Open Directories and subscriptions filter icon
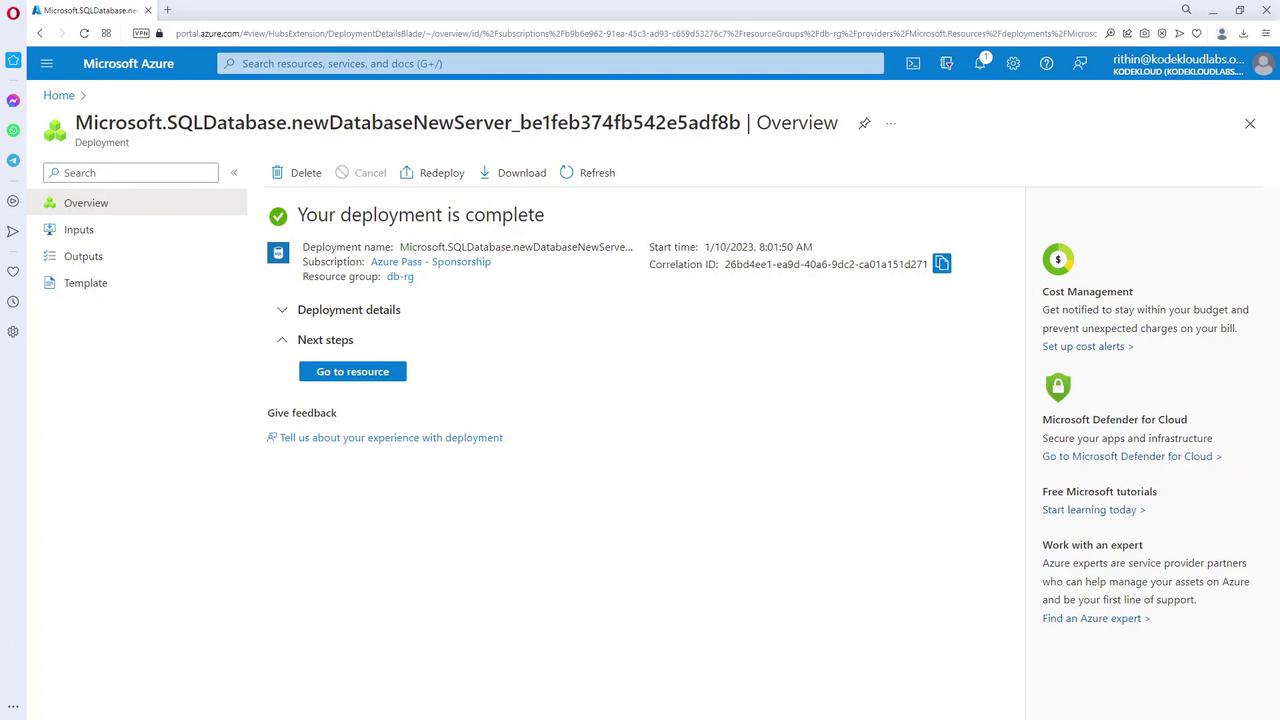The image size is (1280, 720). [947, 63]
